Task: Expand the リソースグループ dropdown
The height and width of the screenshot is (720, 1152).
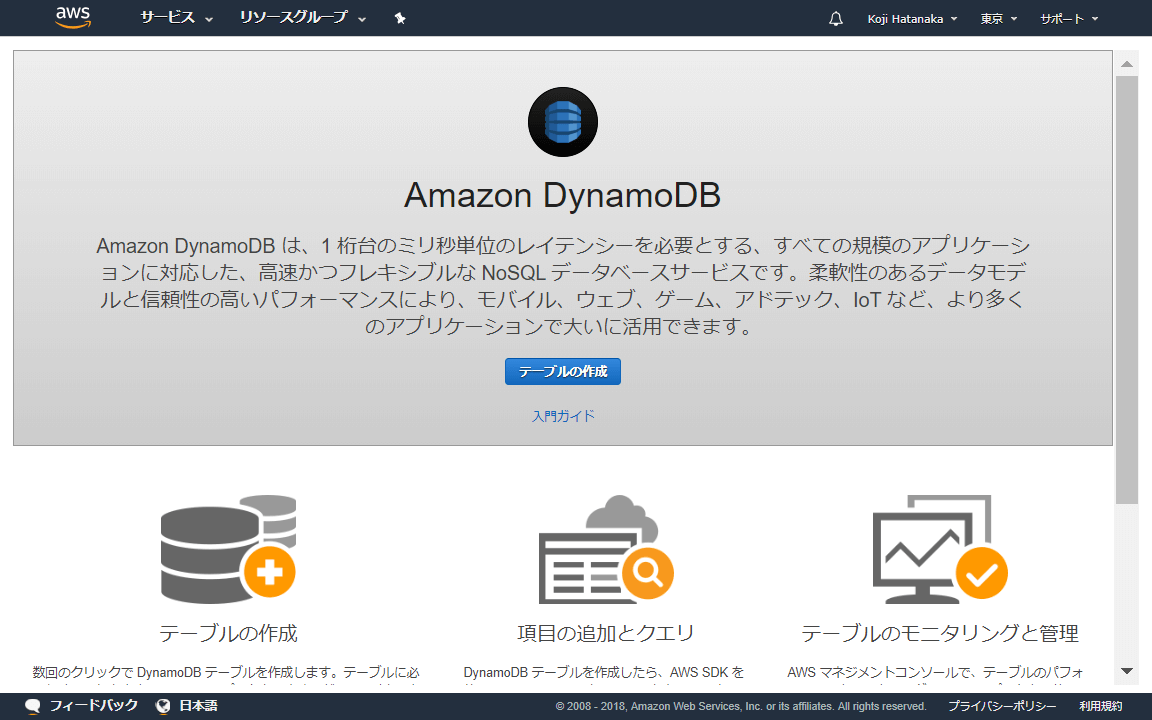Action: [303, 18]
